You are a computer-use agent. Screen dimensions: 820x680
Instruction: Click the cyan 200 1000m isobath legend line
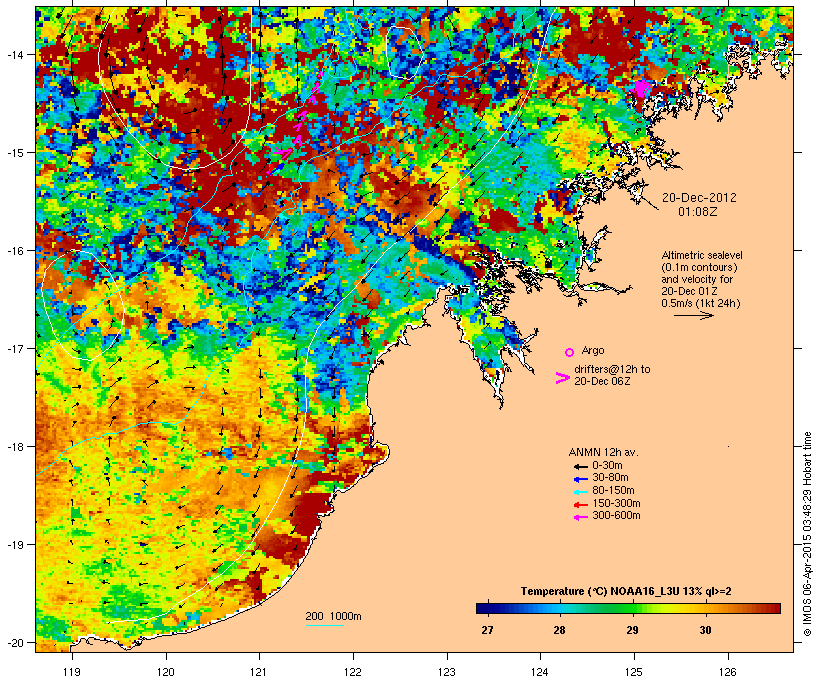(x=324, y=625)
